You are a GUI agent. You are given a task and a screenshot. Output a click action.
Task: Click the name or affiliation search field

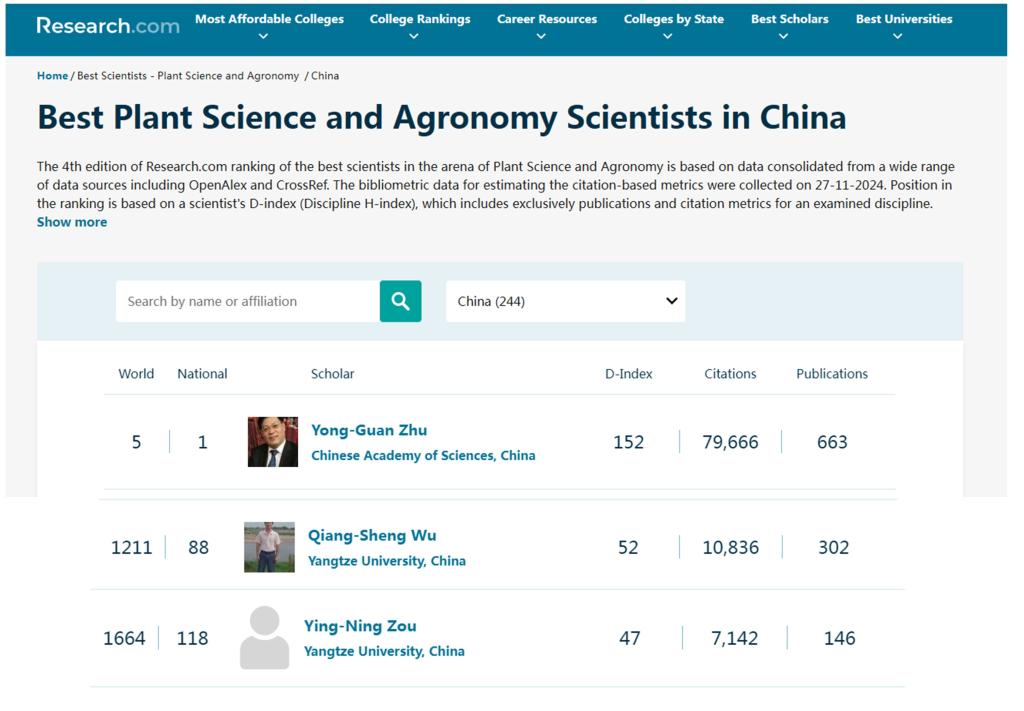[x=247, y=301]
